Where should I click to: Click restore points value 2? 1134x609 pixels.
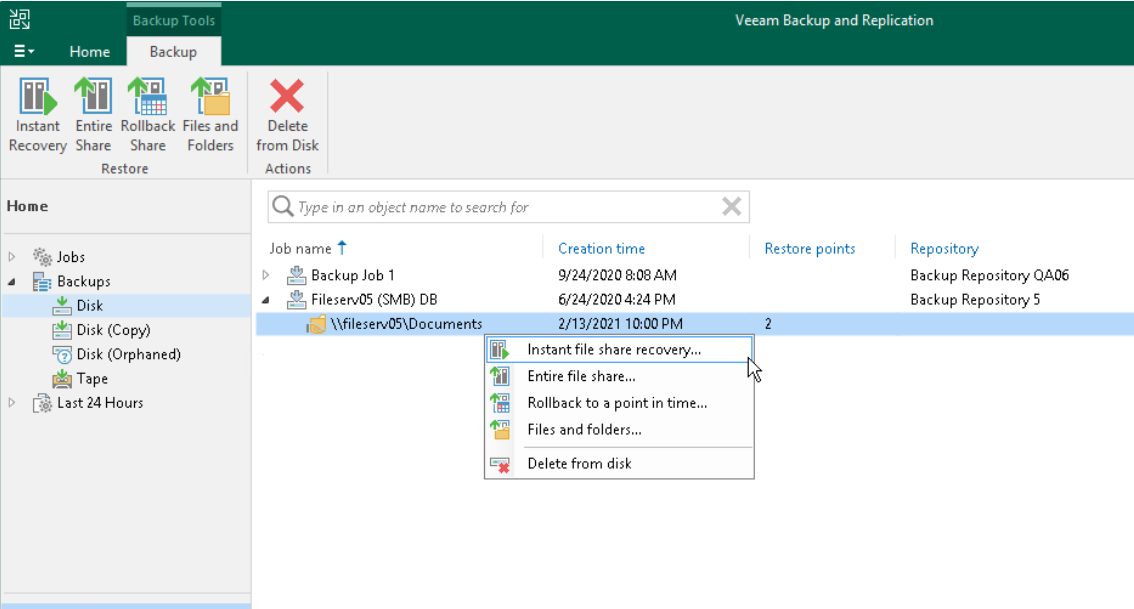pos(768,324)
